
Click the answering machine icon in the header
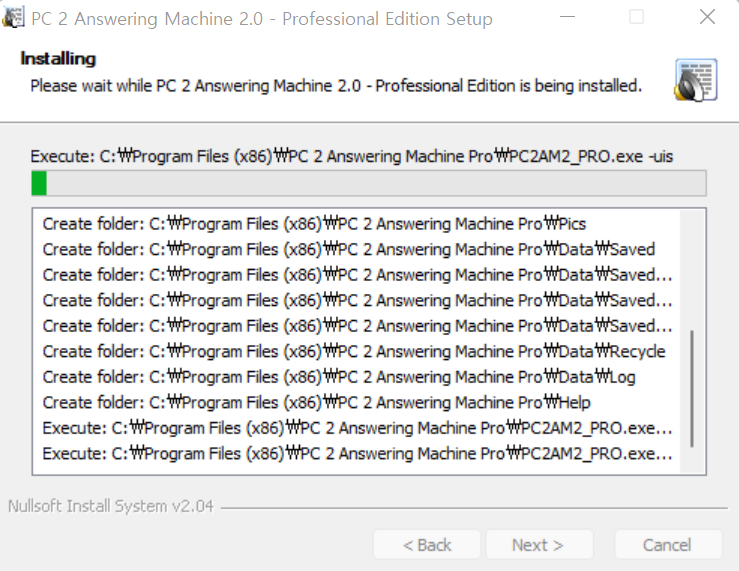point(696,80)
